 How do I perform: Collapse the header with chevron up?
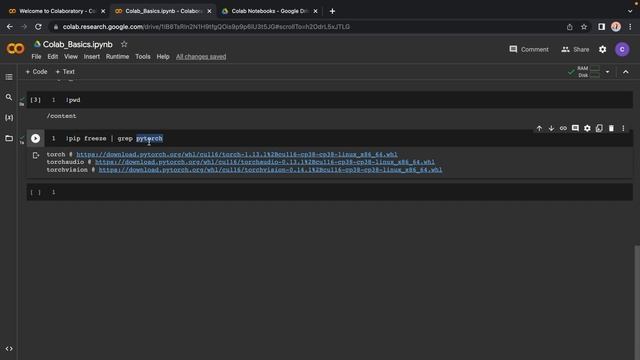626,72
